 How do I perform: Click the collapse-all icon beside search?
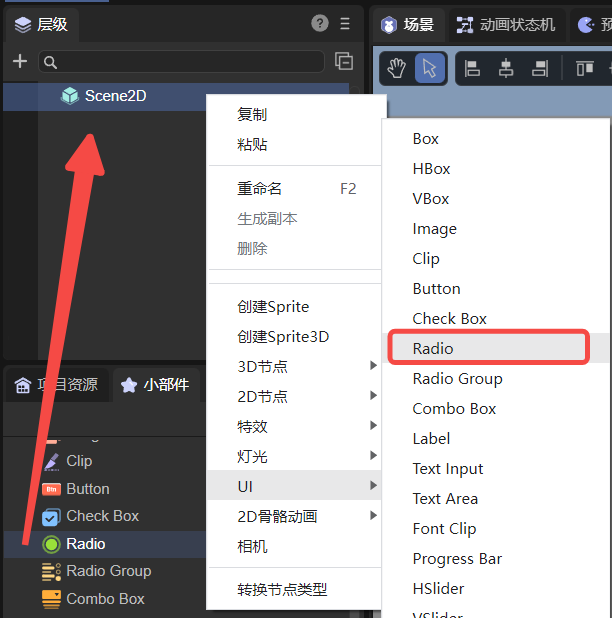(x=344, y=62)
